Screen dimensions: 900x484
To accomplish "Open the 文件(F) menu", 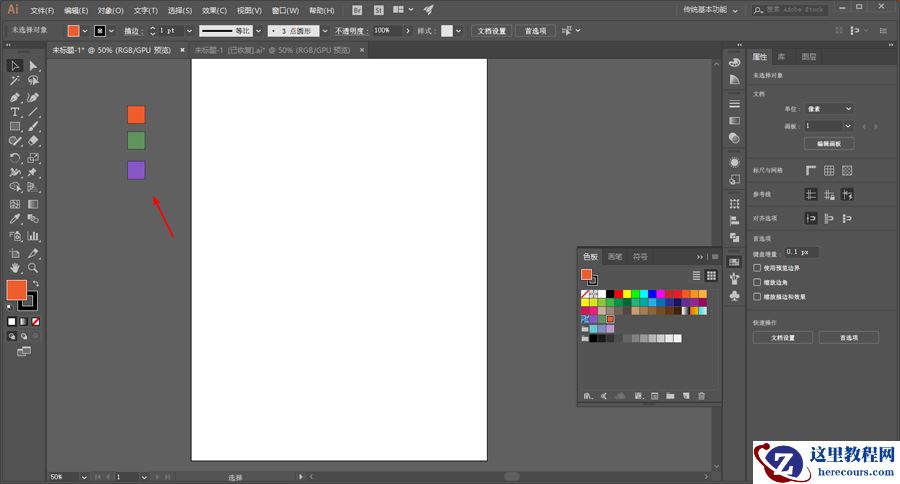I will click(x=42, y=10).
